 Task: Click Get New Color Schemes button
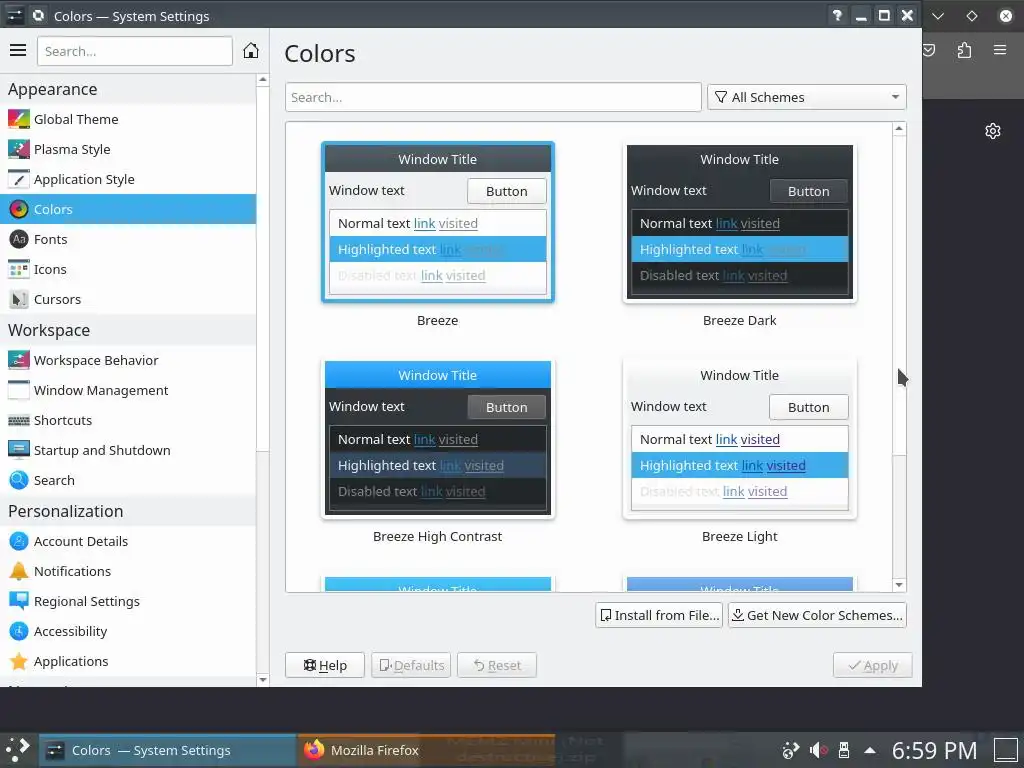817,615
